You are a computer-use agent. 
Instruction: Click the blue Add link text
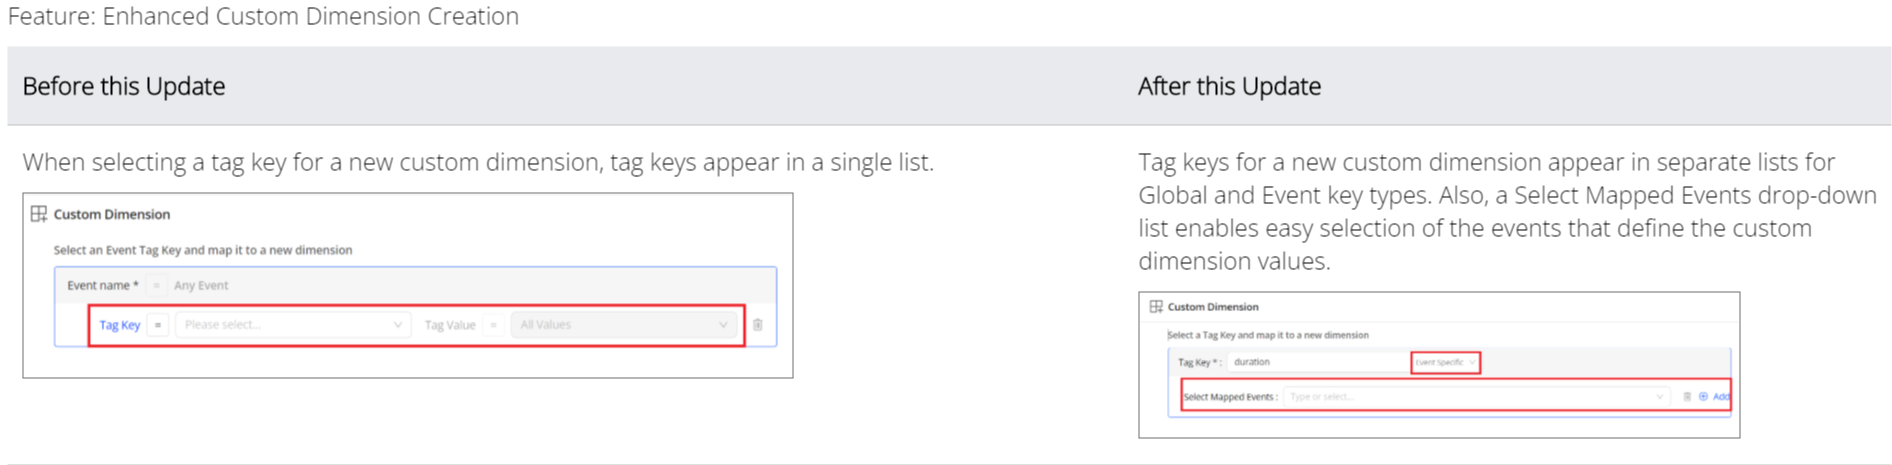click(x=1721, y=397)
